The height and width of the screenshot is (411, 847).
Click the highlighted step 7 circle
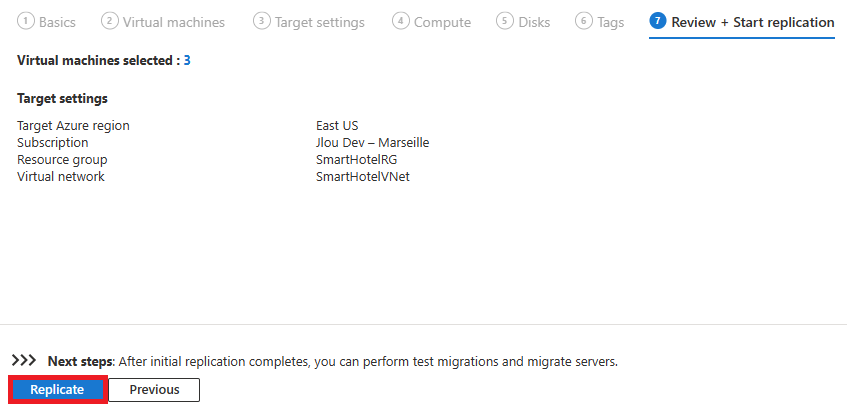point(657,22)
